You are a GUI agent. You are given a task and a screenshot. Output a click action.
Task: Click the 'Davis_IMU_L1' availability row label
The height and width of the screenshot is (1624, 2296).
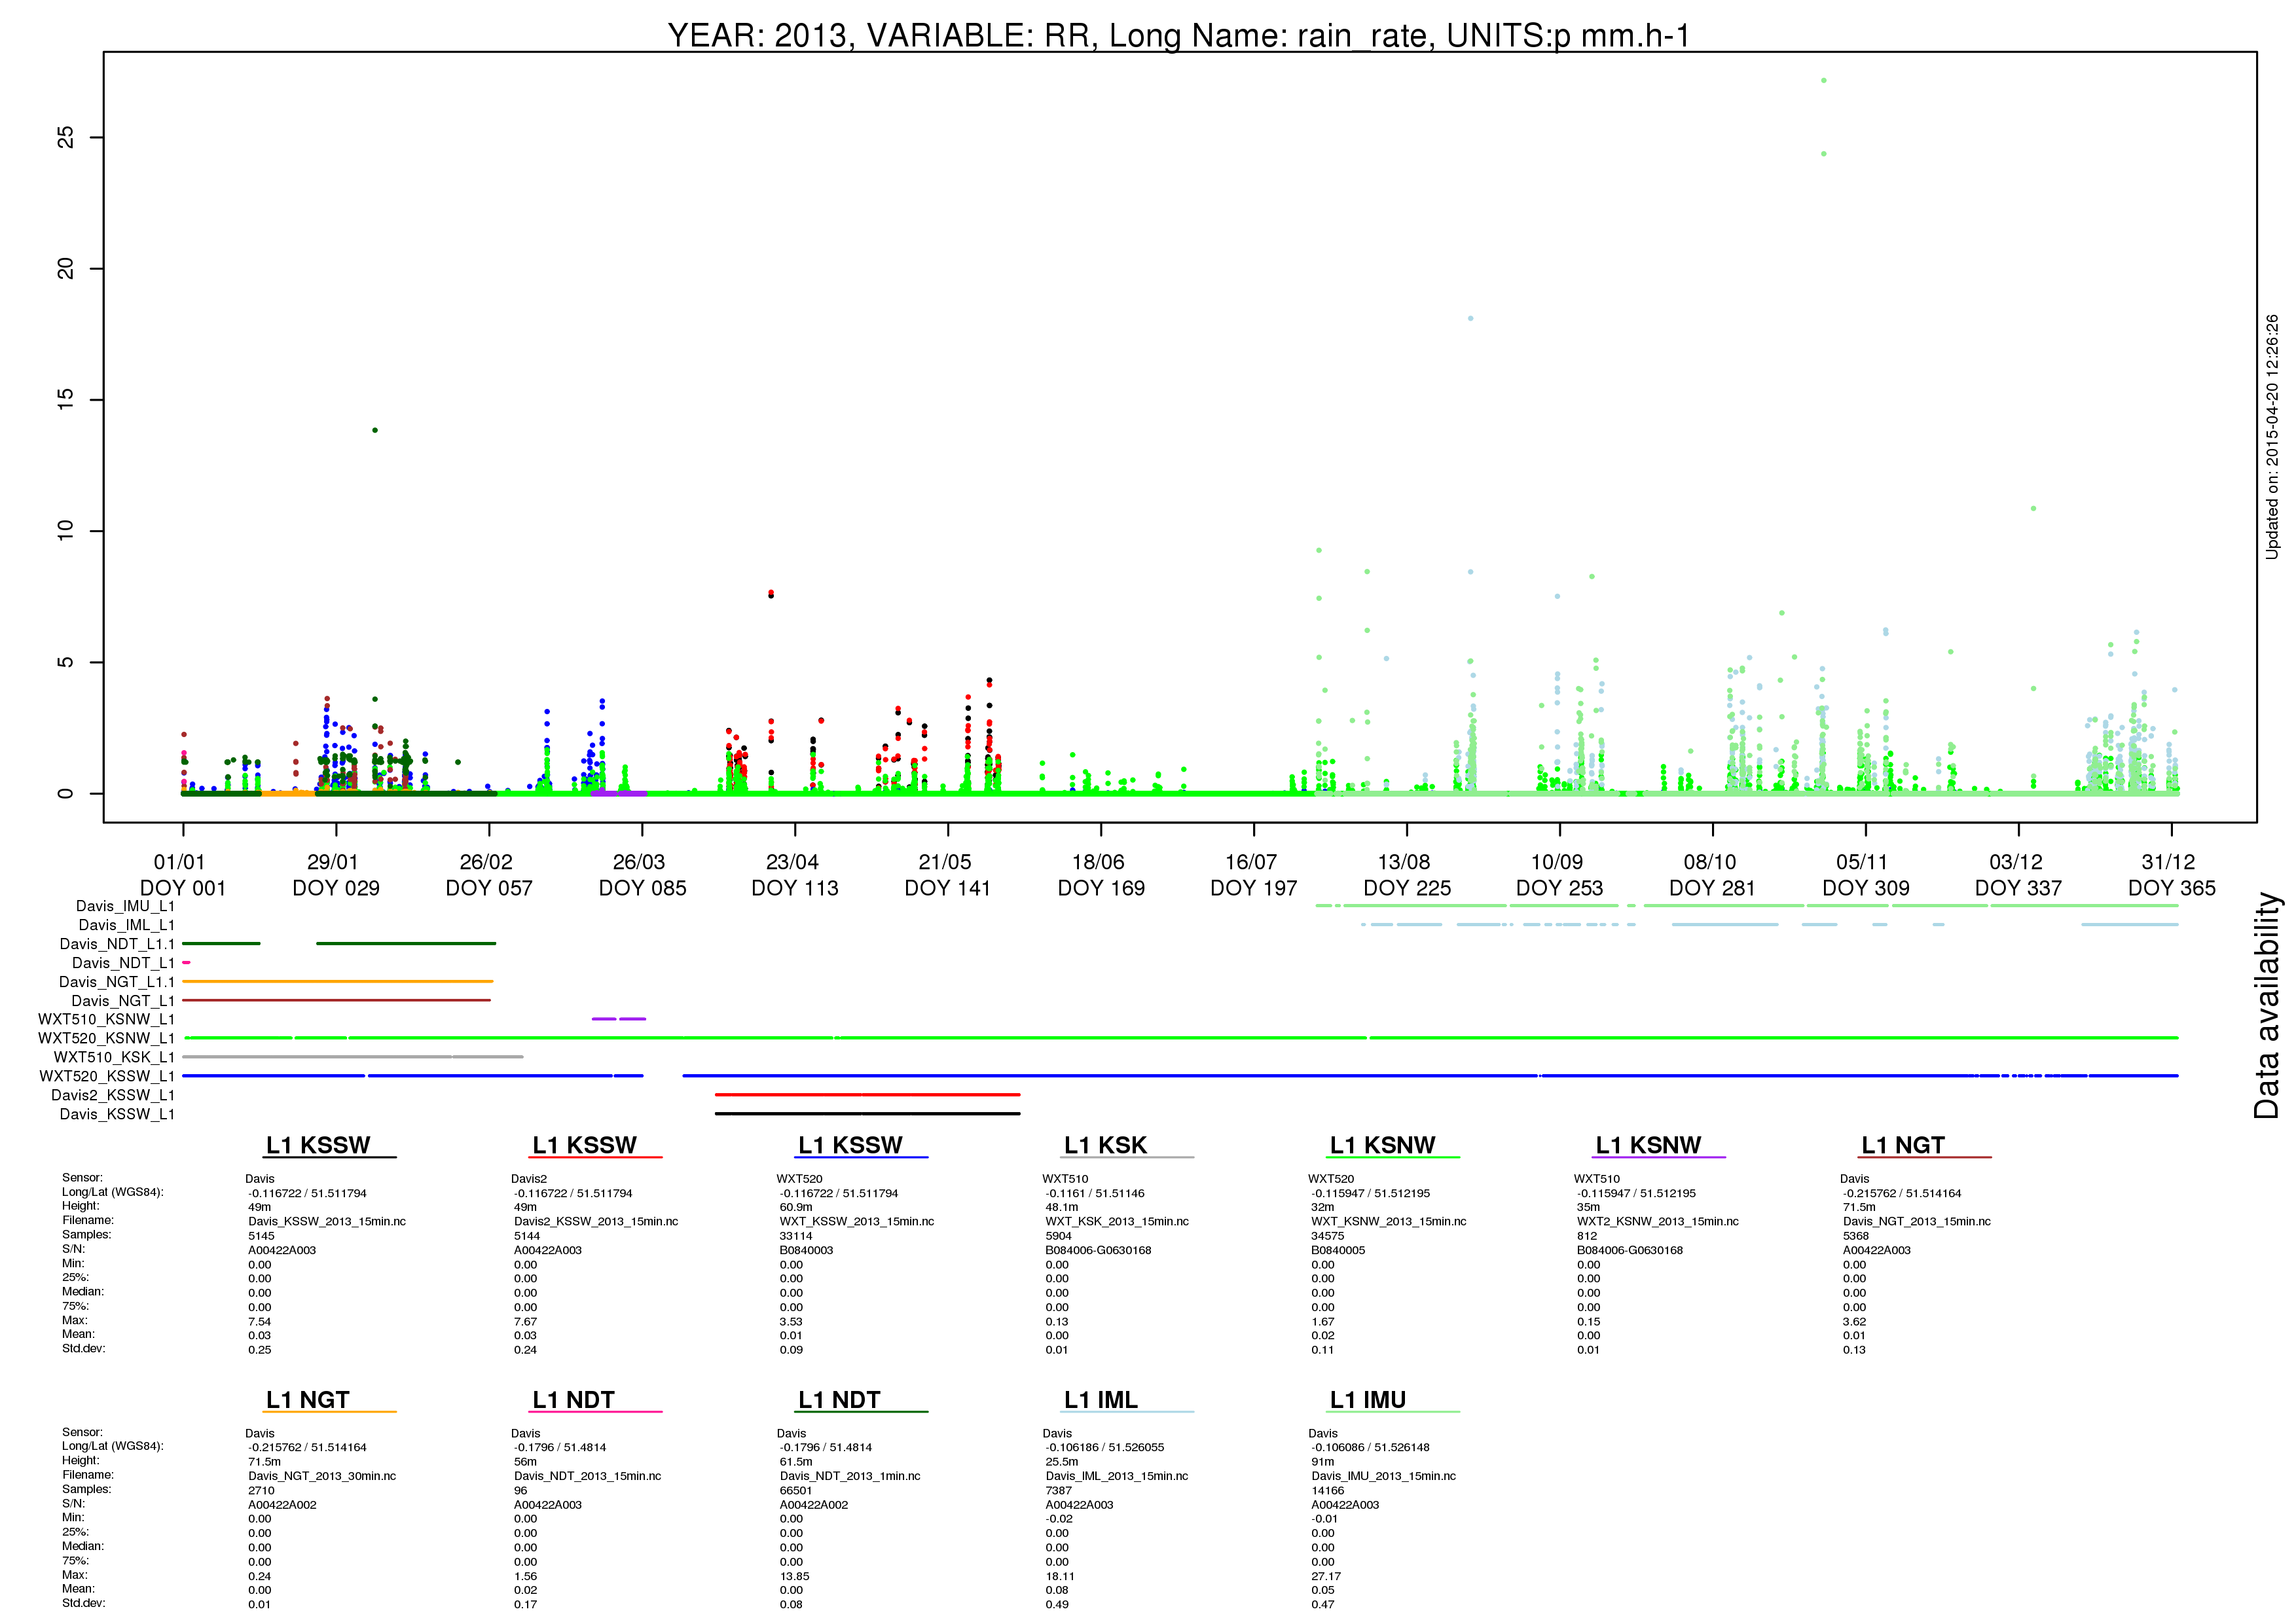125,906
